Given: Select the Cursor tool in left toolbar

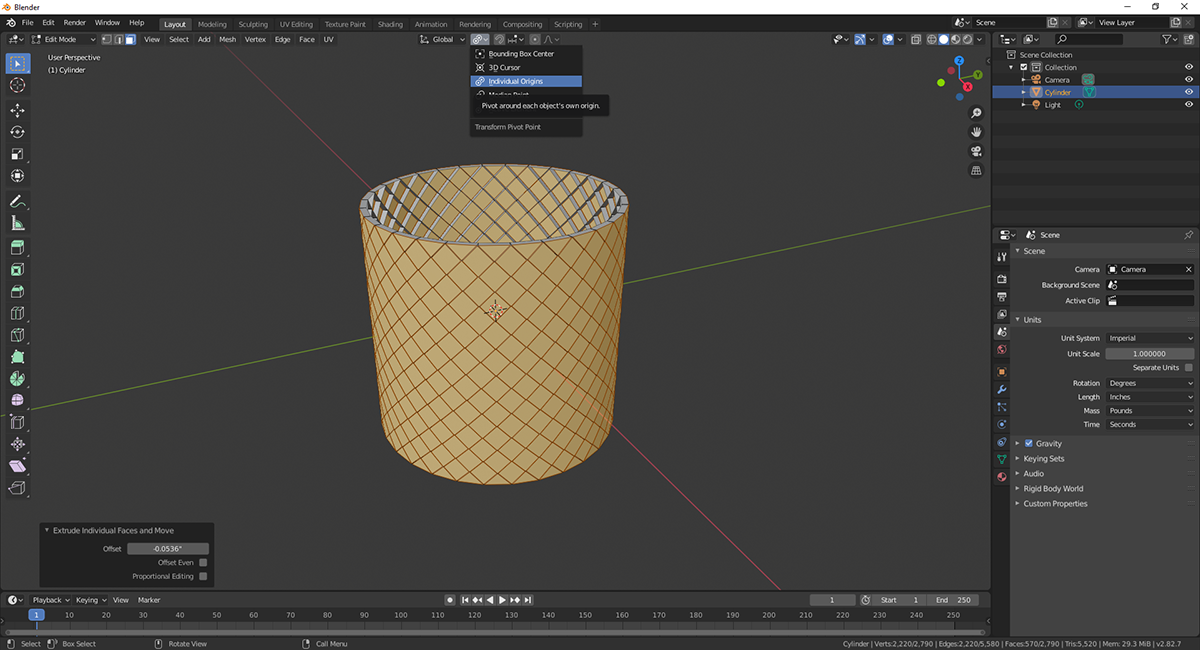Looking at the screenshot, I should point(17,85).
